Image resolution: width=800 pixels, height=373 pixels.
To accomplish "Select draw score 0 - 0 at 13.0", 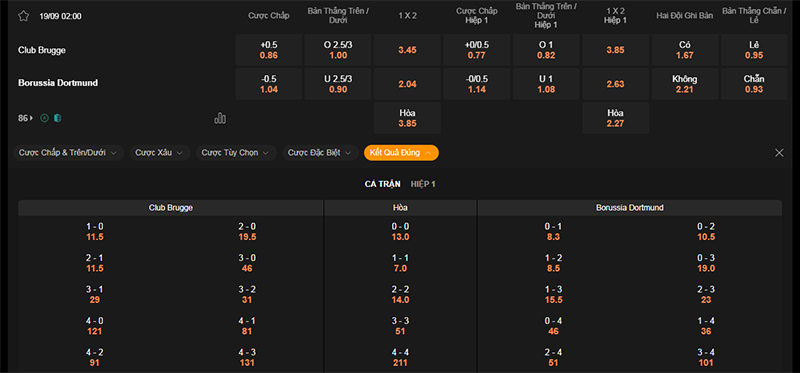I will 401,232.
